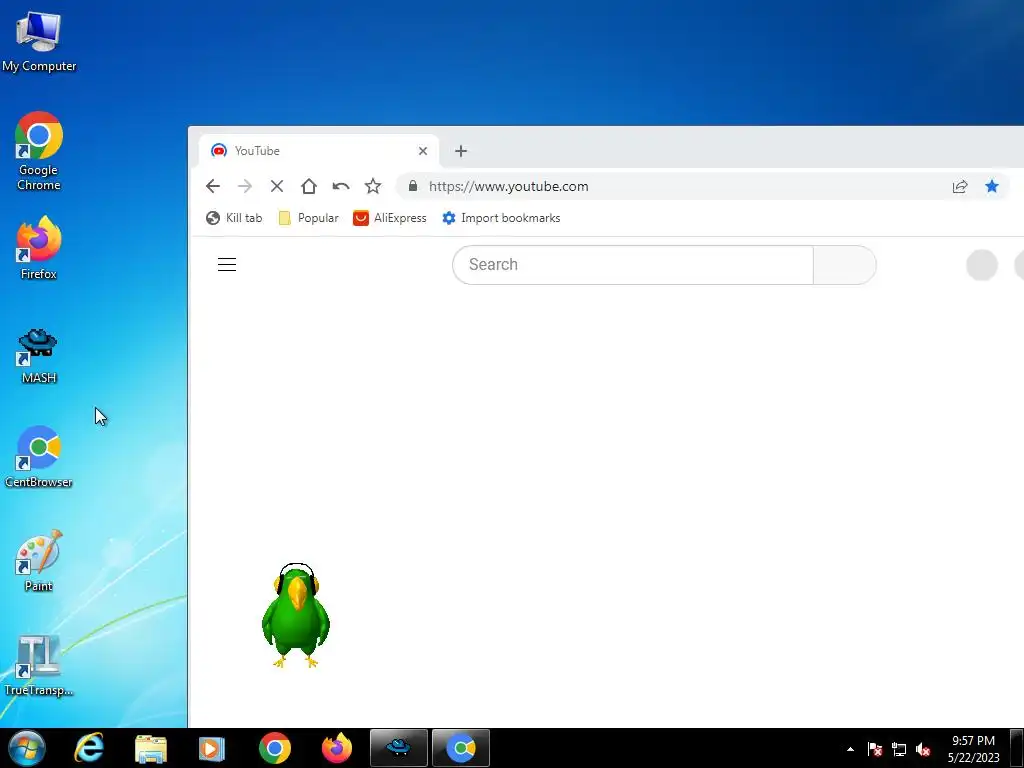Open a new browser tab
The image size is (1024, 768).
click(461, 151)
